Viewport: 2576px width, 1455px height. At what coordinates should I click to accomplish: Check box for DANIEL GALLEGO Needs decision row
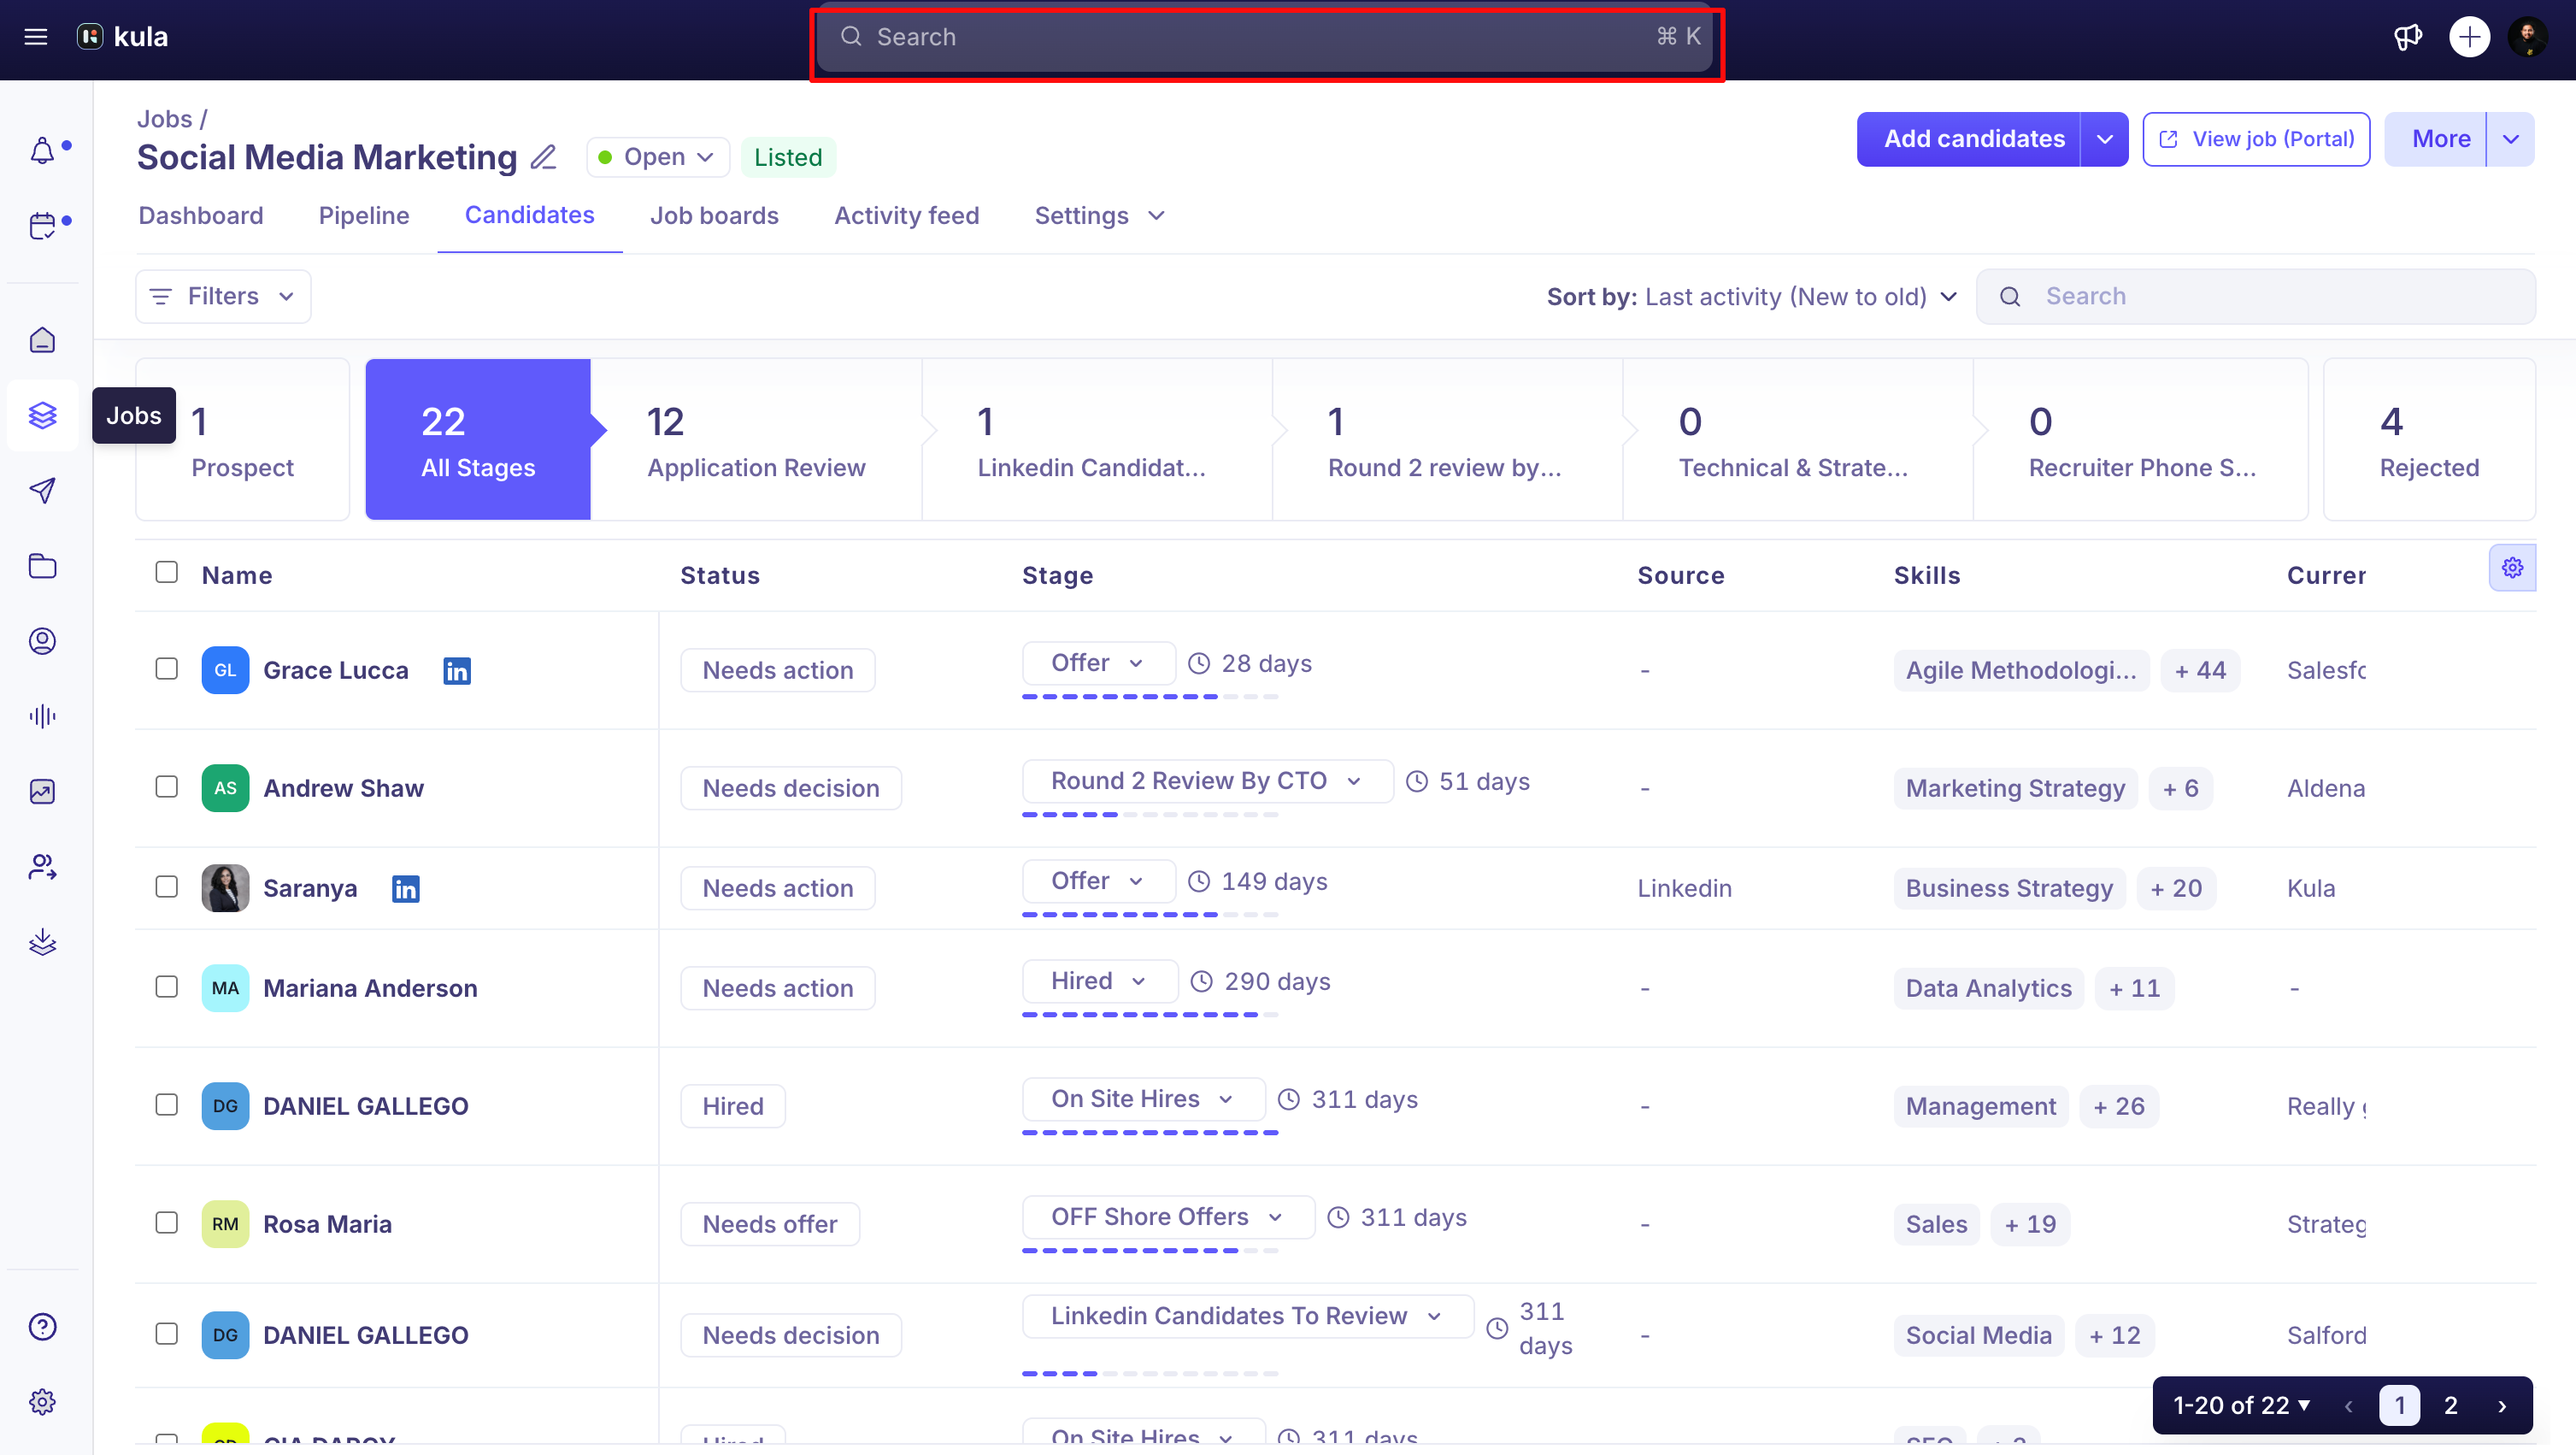point(167,1334)
